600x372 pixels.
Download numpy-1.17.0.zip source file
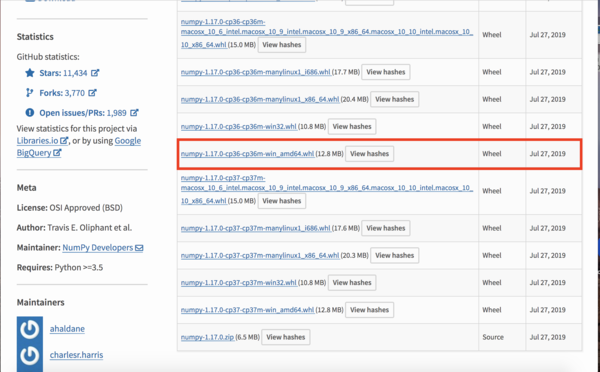pos(207,337)
